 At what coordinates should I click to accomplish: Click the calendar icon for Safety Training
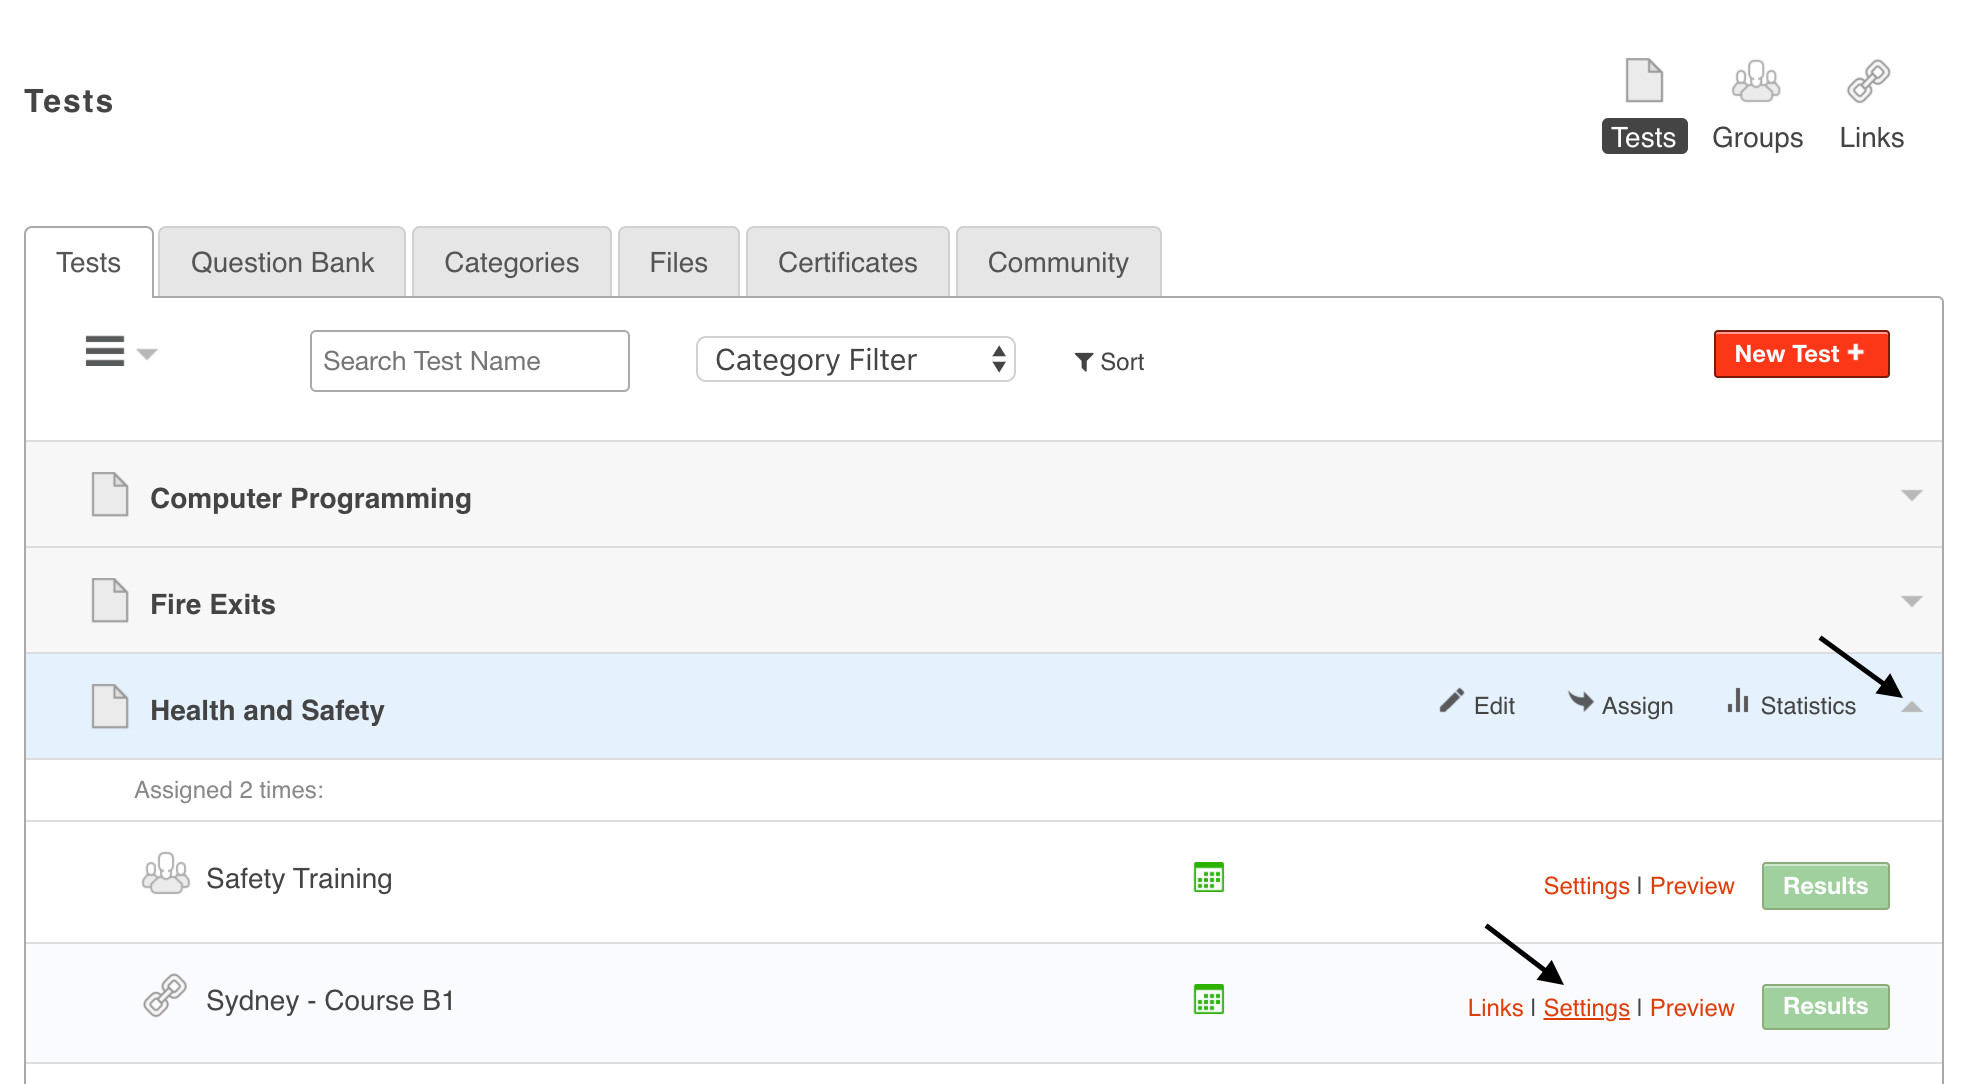click(1208, 877)
